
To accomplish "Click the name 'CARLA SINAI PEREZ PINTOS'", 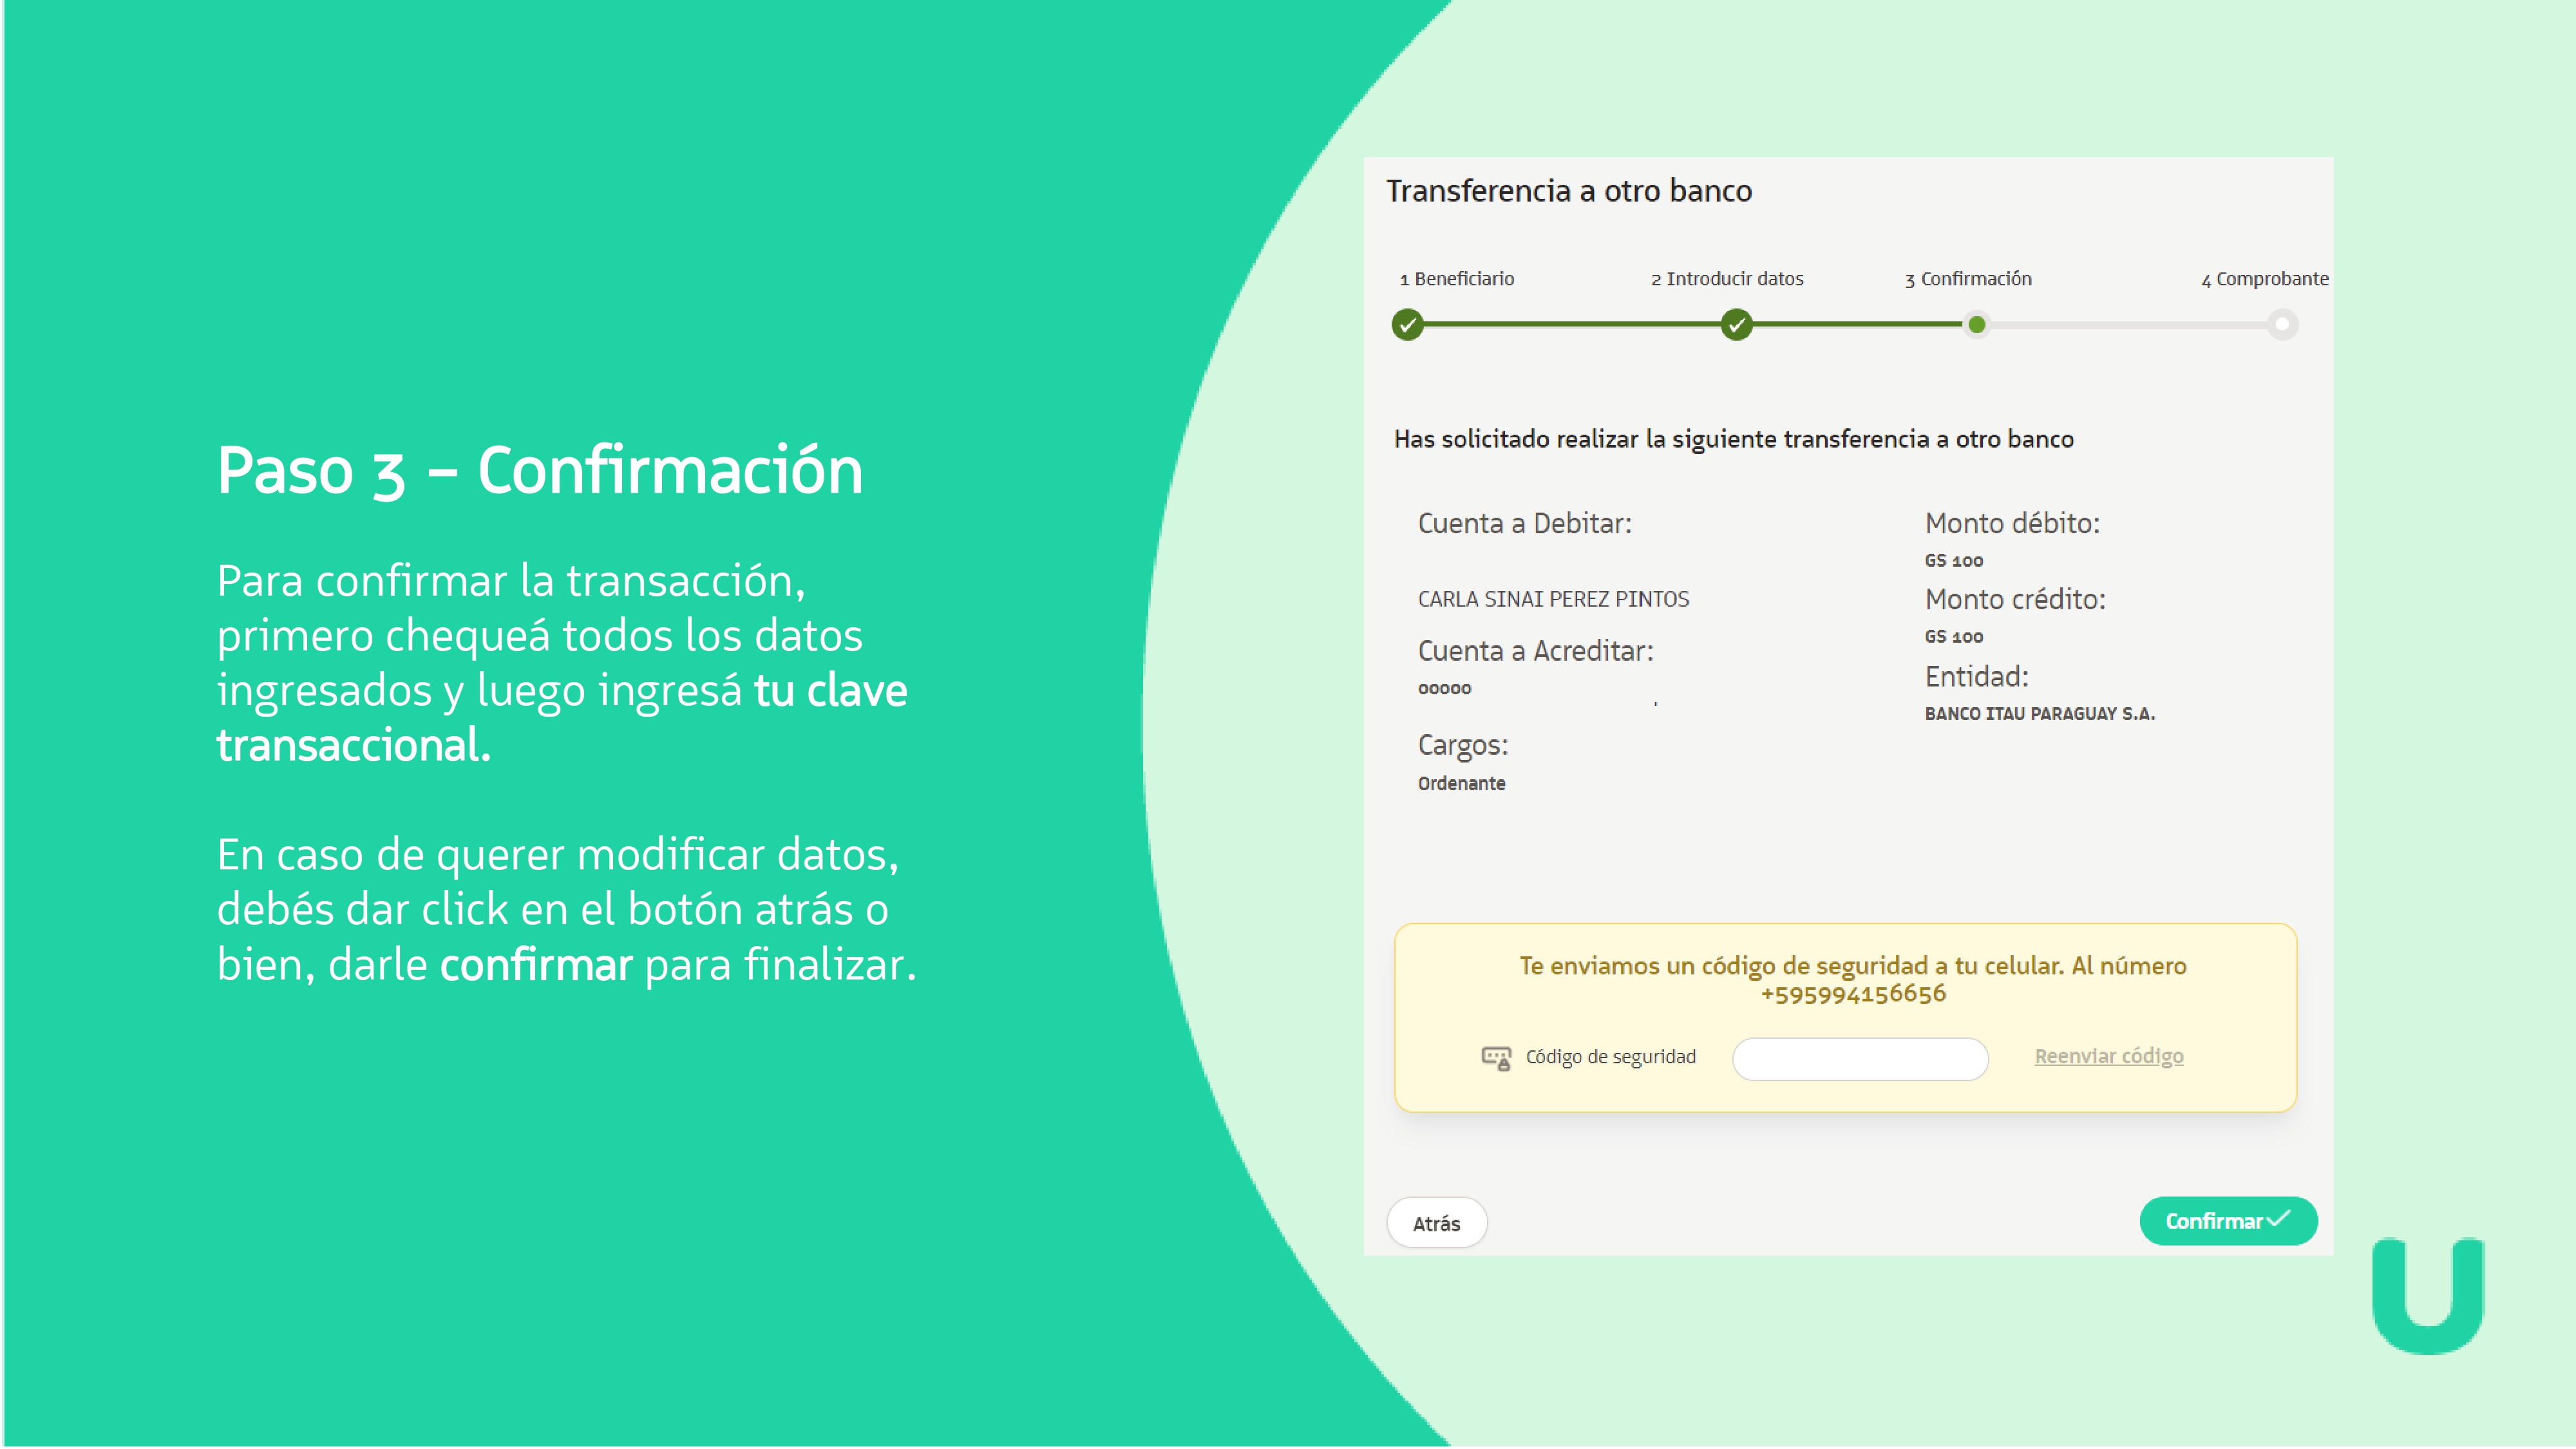I will (1553, 599).
